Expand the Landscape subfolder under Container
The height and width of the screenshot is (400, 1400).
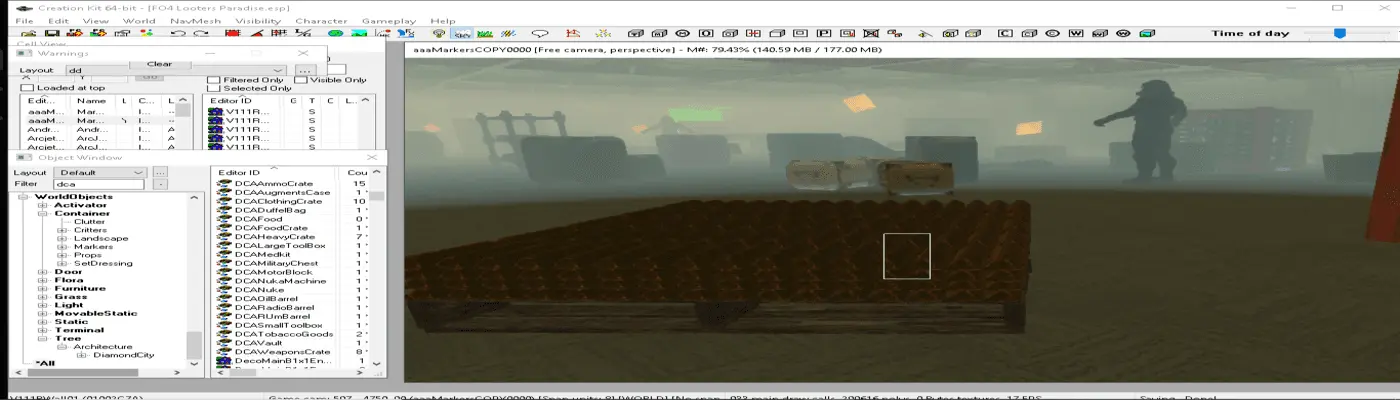click(62, 238)
